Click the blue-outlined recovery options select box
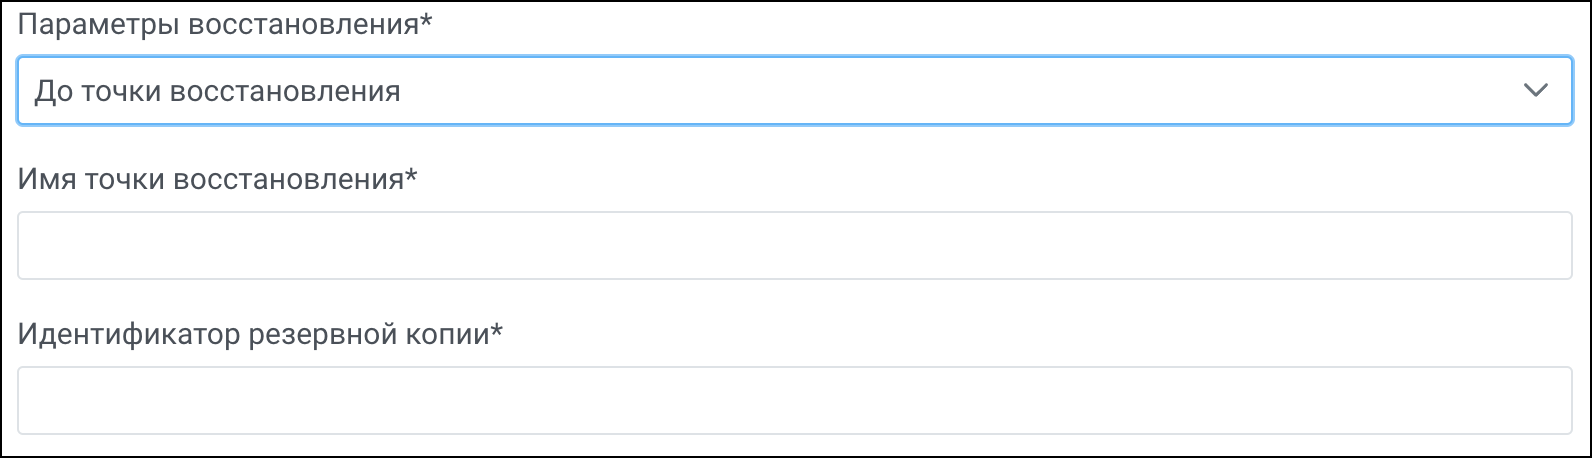This screenshot has width=1592, height=458. pyautogui.click(x=794, y=91)
